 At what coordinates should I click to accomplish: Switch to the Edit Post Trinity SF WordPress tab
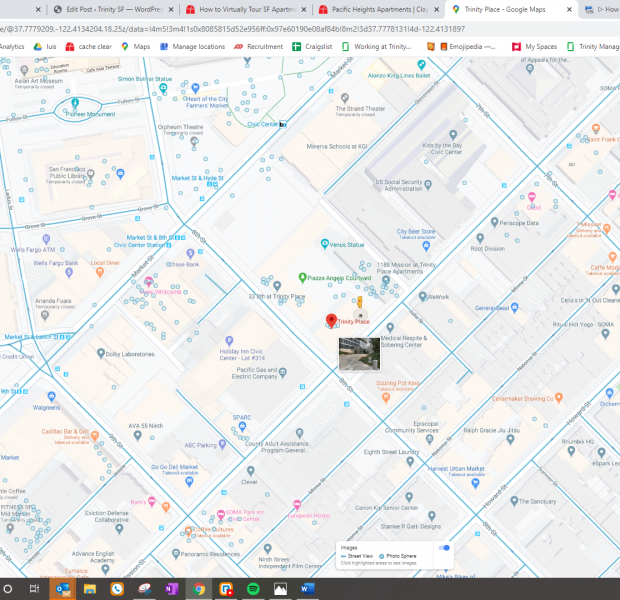pos(114,9)
